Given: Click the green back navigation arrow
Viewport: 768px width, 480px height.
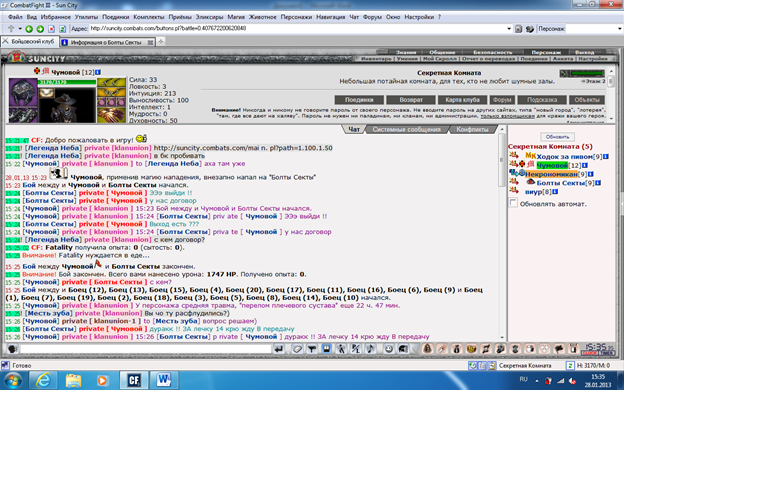Looking at the screenshot, I should click(29, 29).
